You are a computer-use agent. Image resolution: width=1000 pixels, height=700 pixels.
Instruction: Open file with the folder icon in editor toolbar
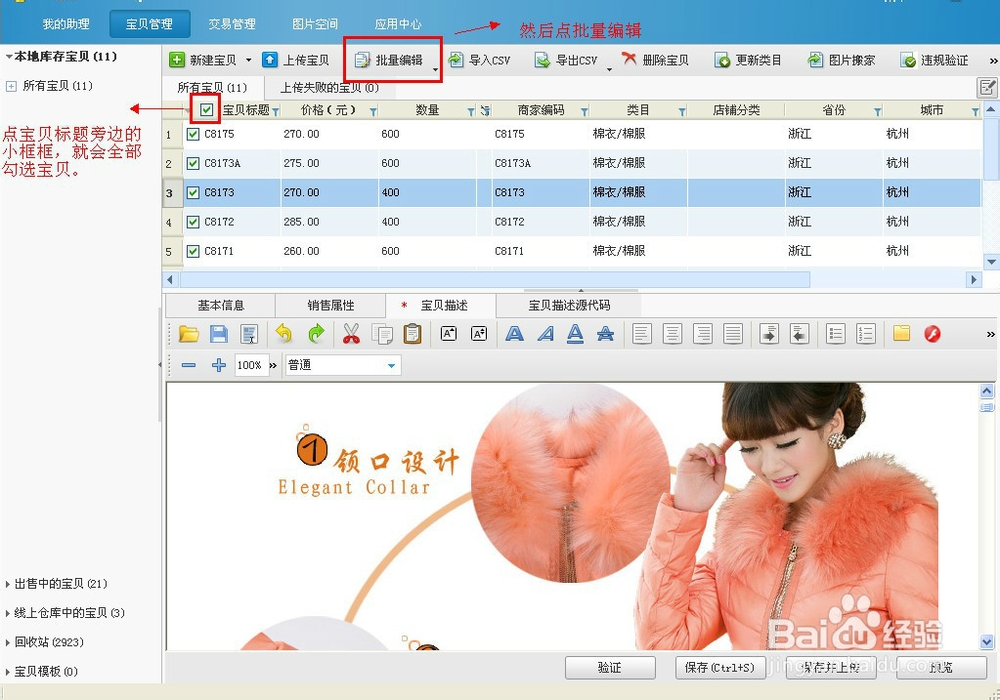(x=189, y=333)
